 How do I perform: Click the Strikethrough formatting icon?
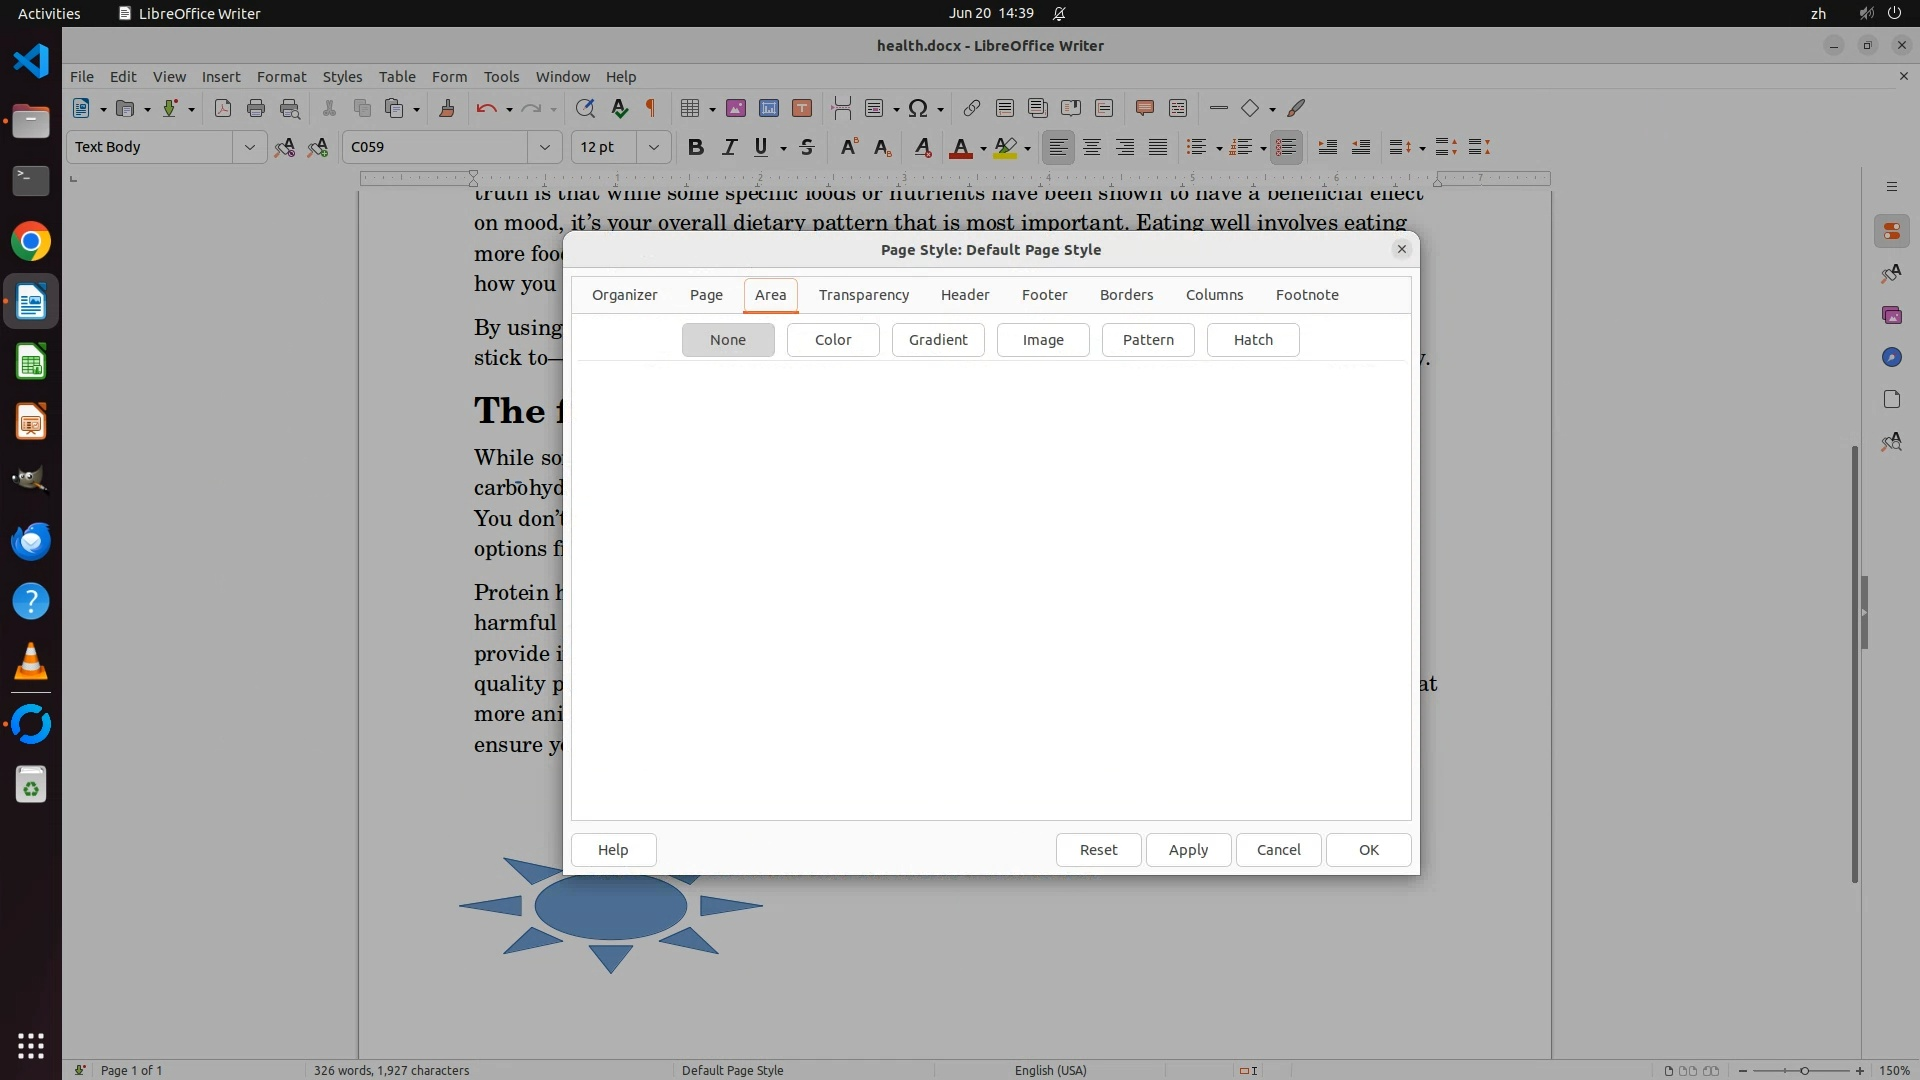[807, 147]
